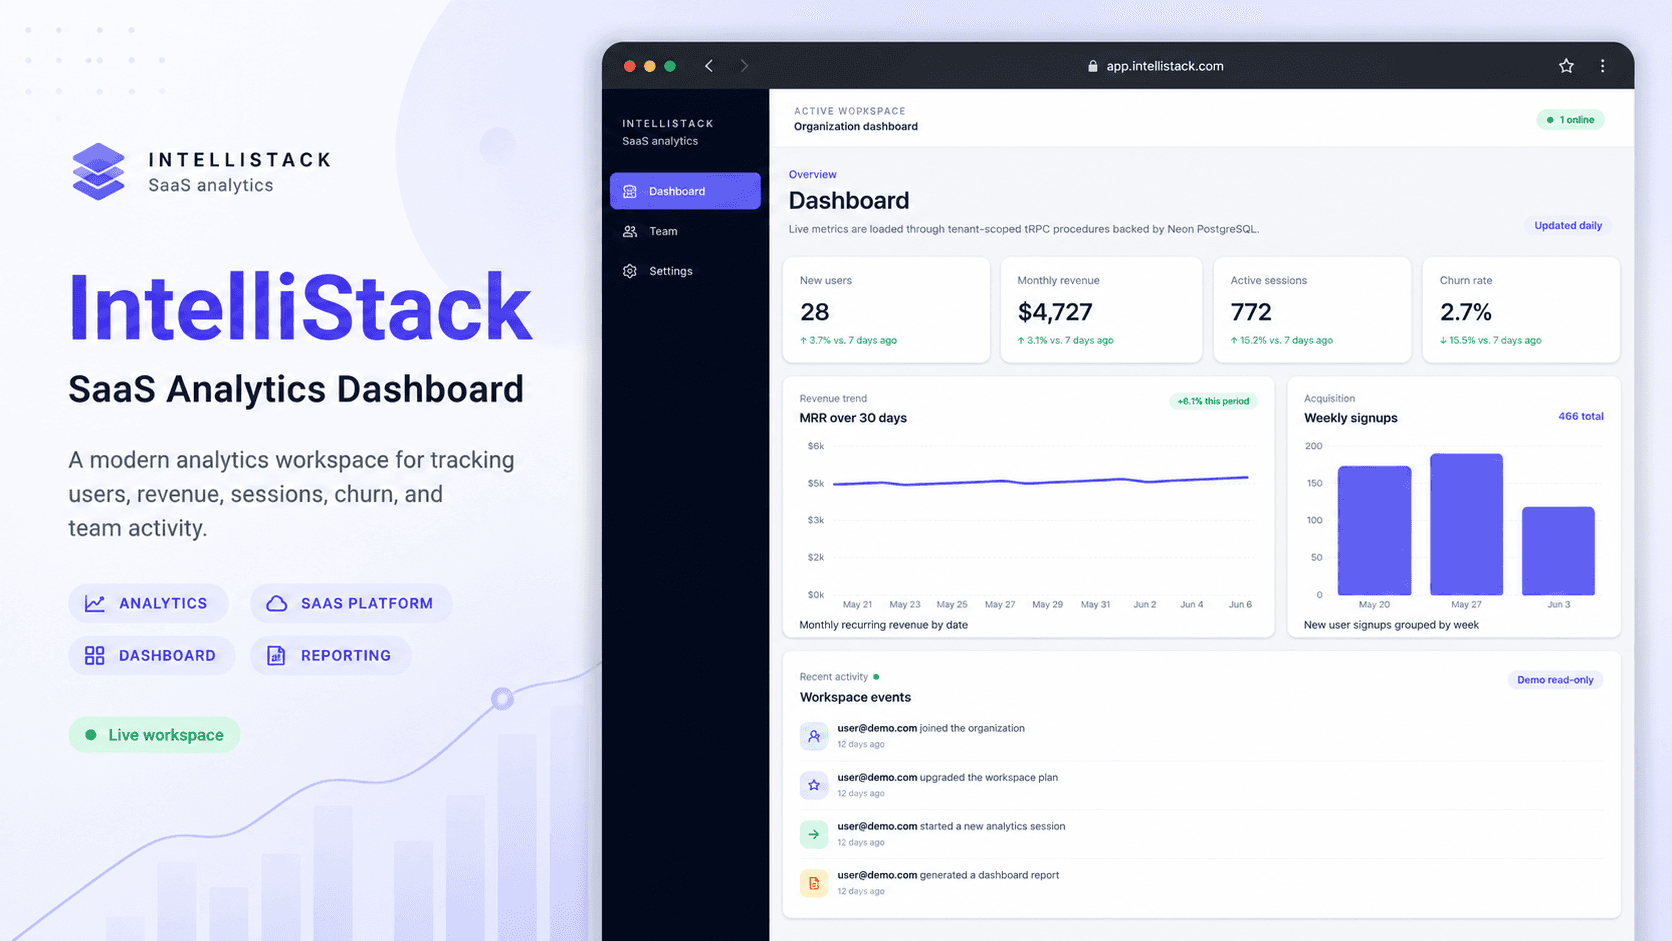
Task: Click the browser back arrow
Action: pyautogui.click(x=709, y=66)
